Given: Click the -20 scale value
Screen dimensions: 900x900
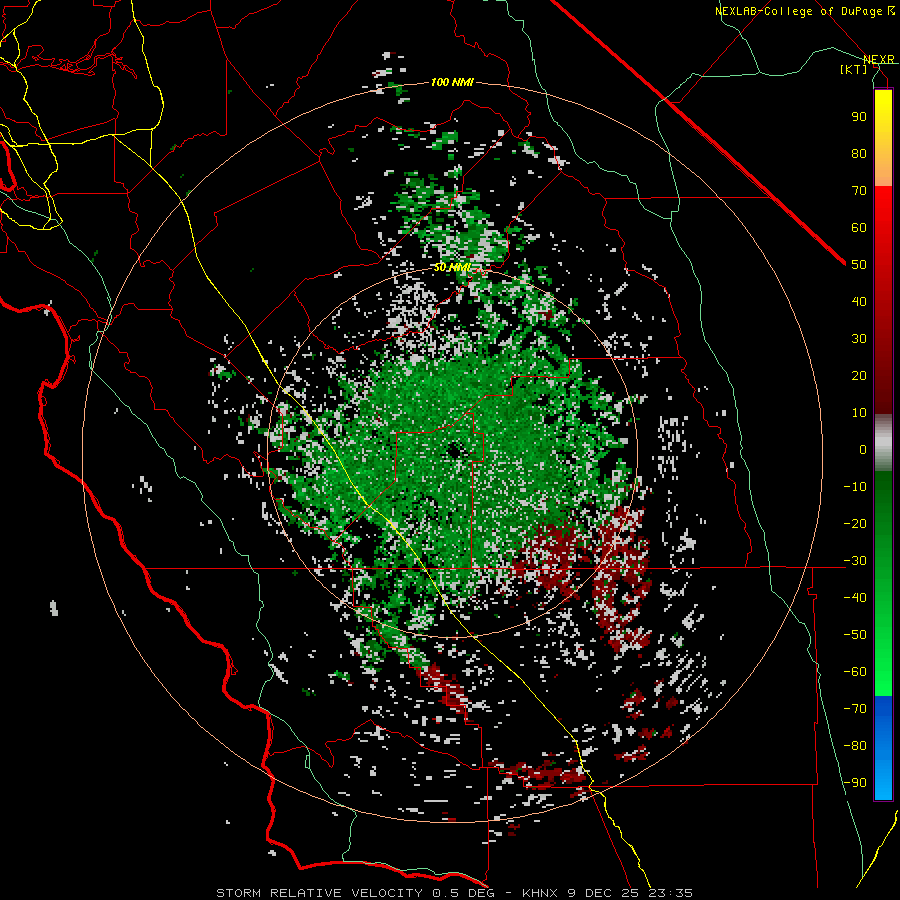Looking at the screenshot, I should tap(855, 523).
